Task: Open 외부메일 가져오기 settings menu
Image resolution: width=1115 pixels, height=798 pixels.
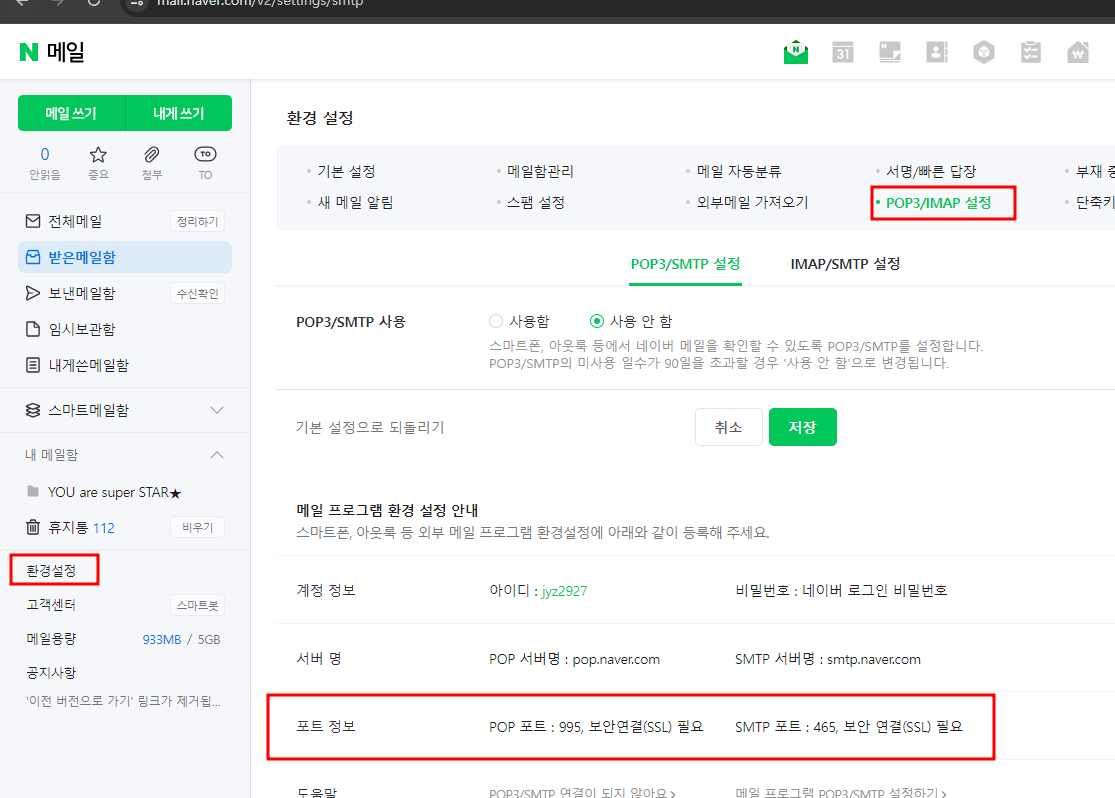Action: 752,203
